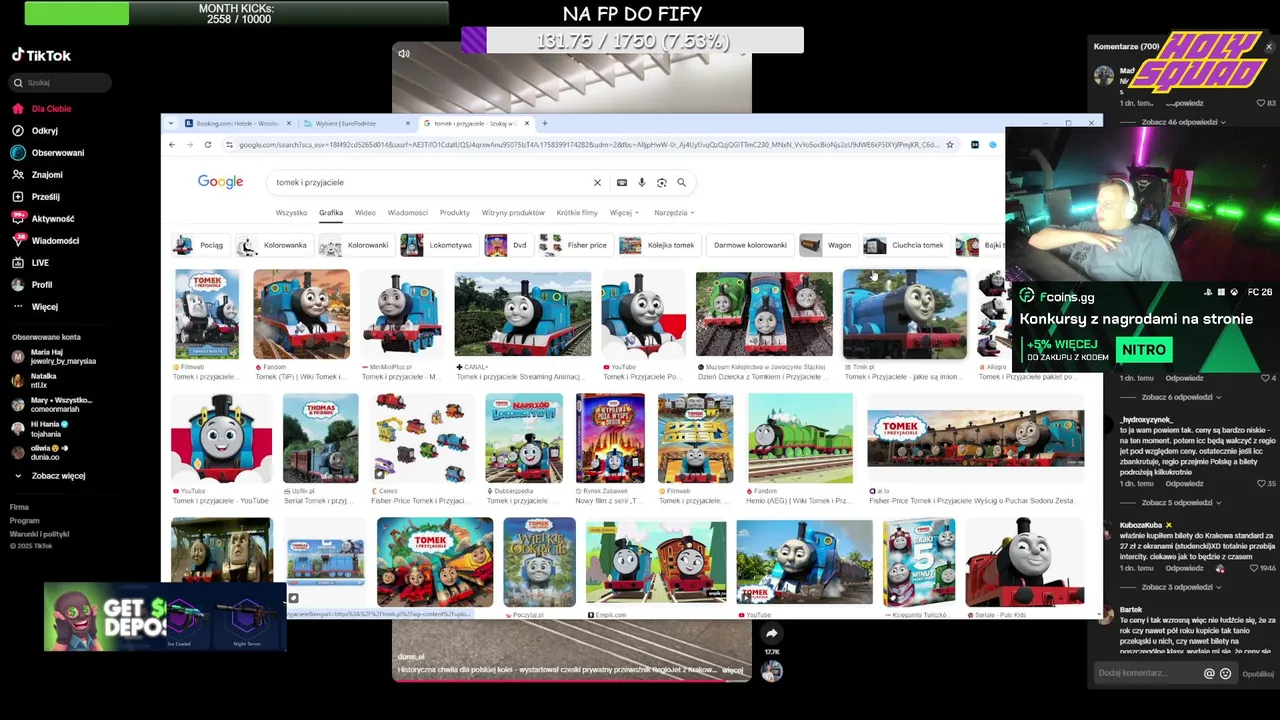Open Więcej three-dot menu in TikTok sidebar
This screenshot has height=720, width=1280.
coord(35,307)
